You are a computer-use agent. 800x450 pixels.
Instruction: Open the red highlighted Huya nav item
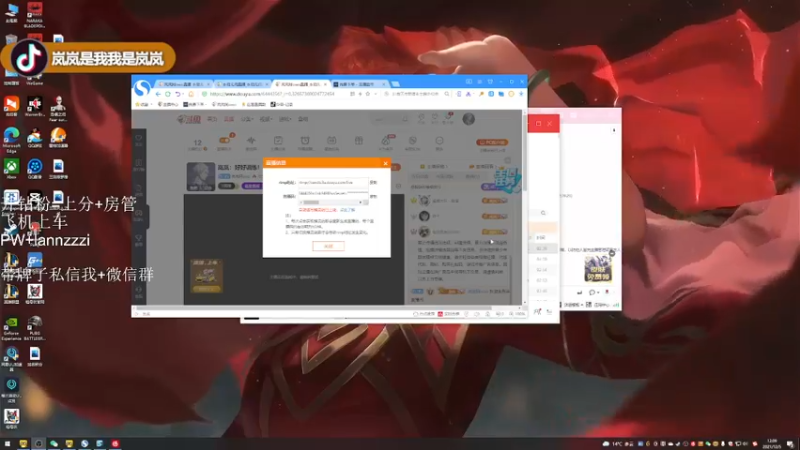[229, 119]
